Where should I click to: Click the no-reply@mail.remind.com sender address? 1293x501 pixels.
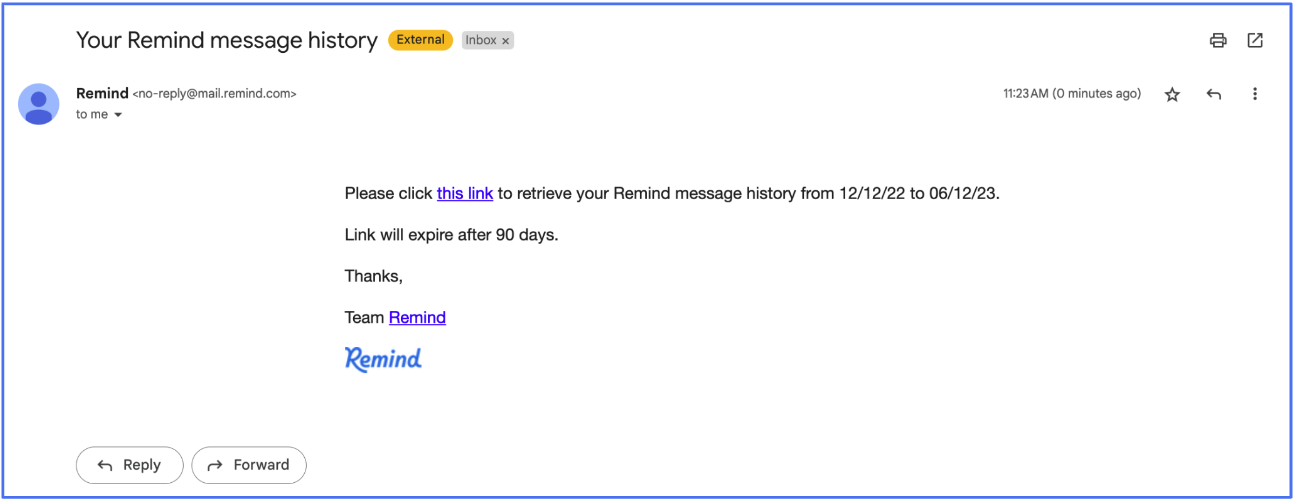click(215, 94)
